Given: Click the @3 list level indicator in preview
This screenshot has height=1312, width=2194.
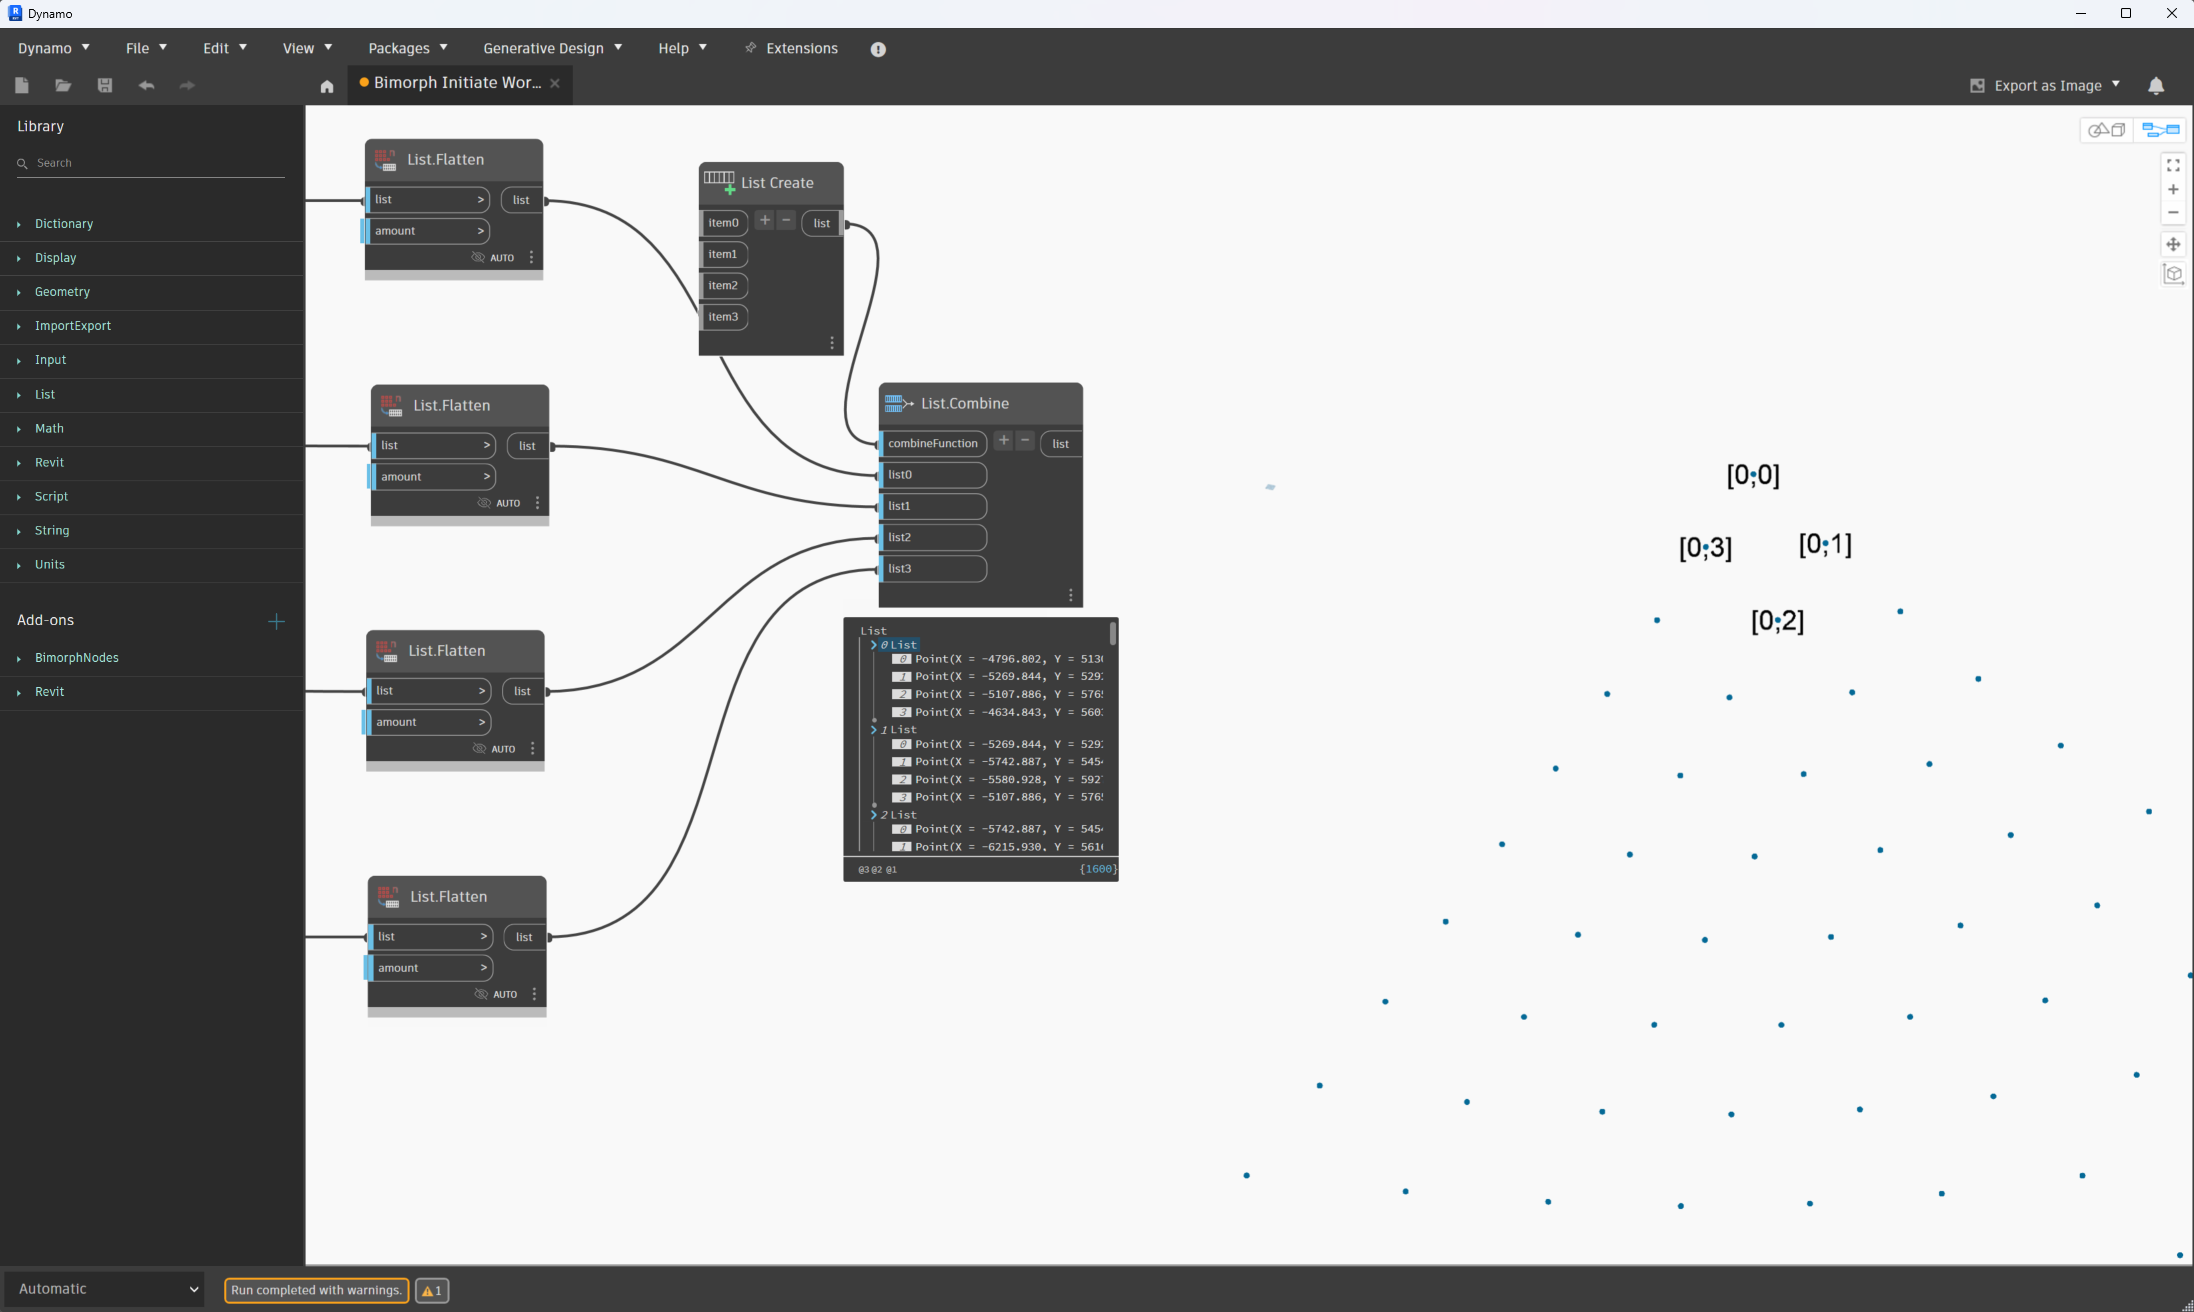Looking at the screenshot, I should [863, 870].
